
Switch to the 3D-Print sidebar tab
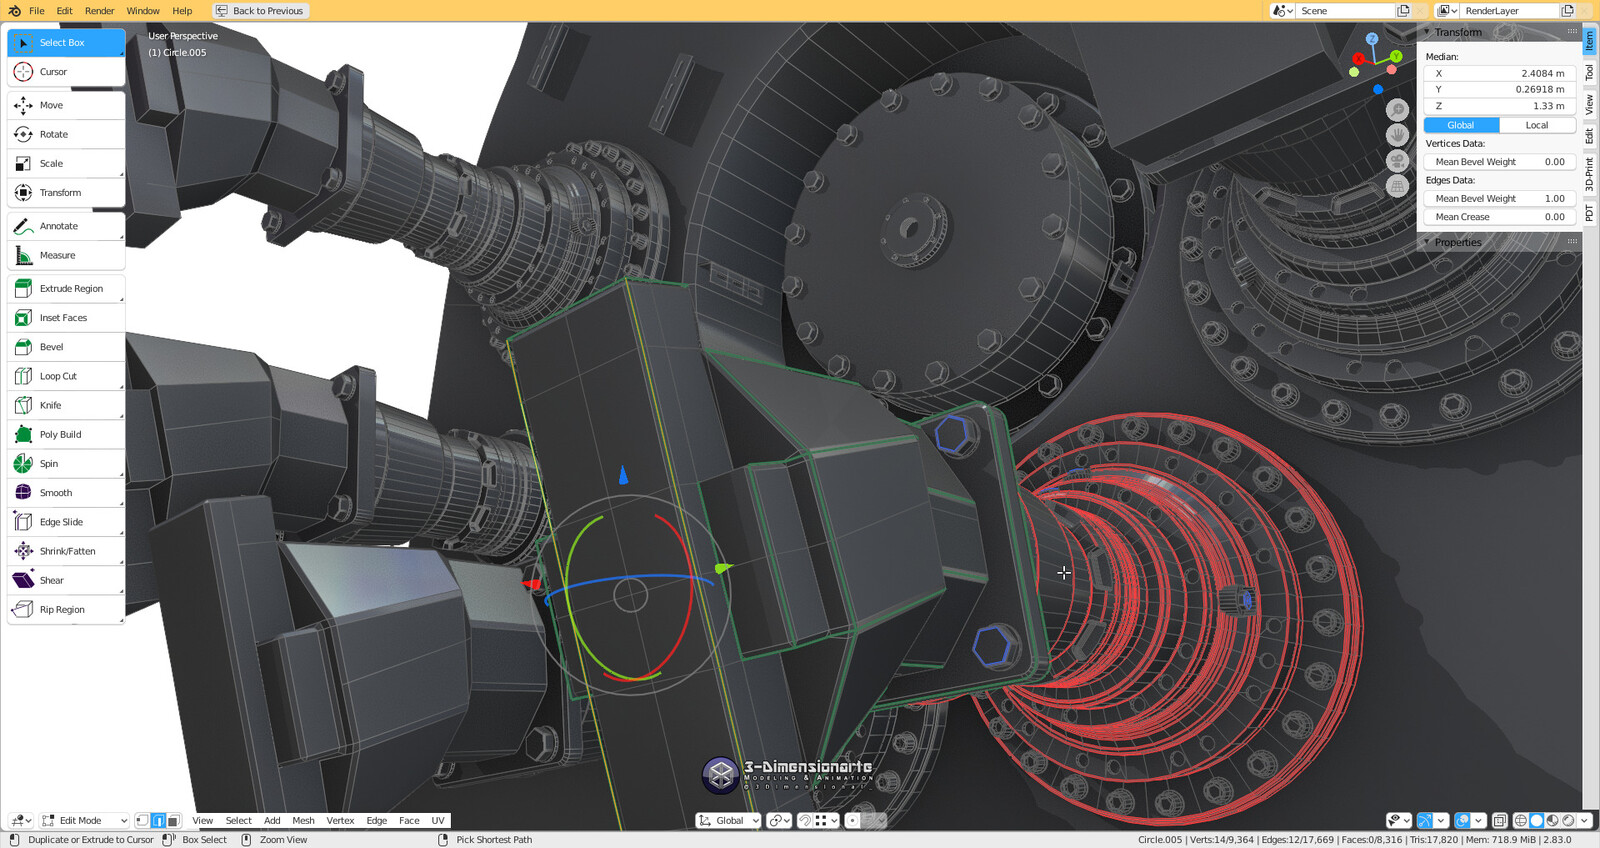pyautogui.click(x=1589, y=174)
